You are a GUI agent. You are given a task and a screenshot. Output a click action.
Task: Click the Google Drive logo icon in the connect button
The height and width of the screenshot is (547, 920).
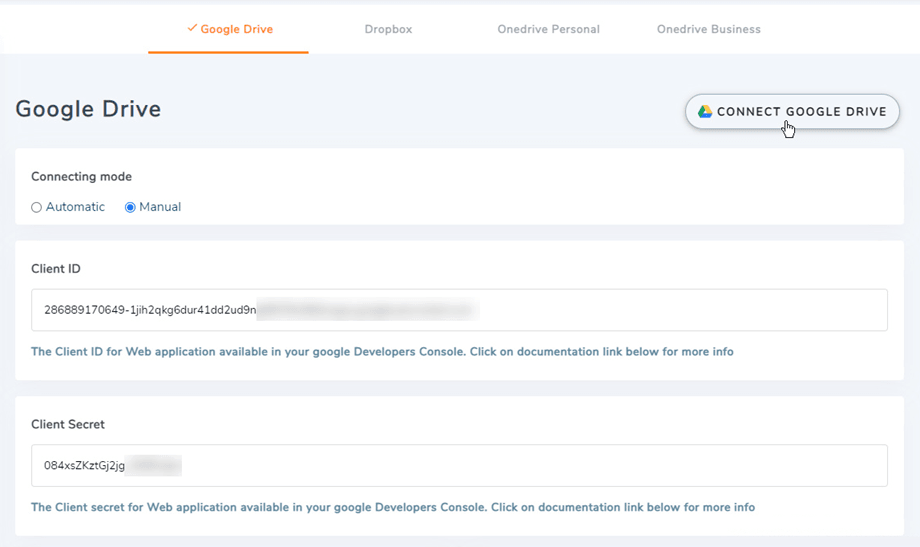click(705, 112)
